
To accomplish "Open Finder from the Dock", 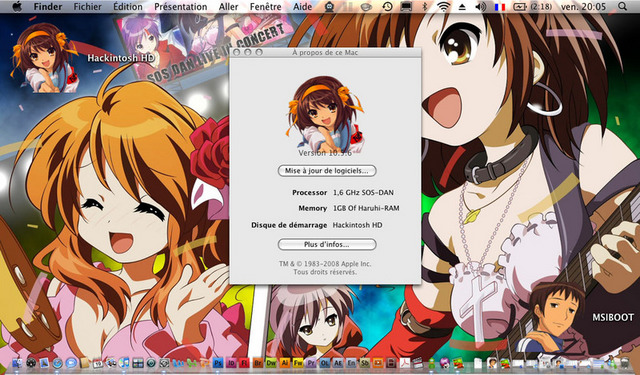I will (17, 363).
